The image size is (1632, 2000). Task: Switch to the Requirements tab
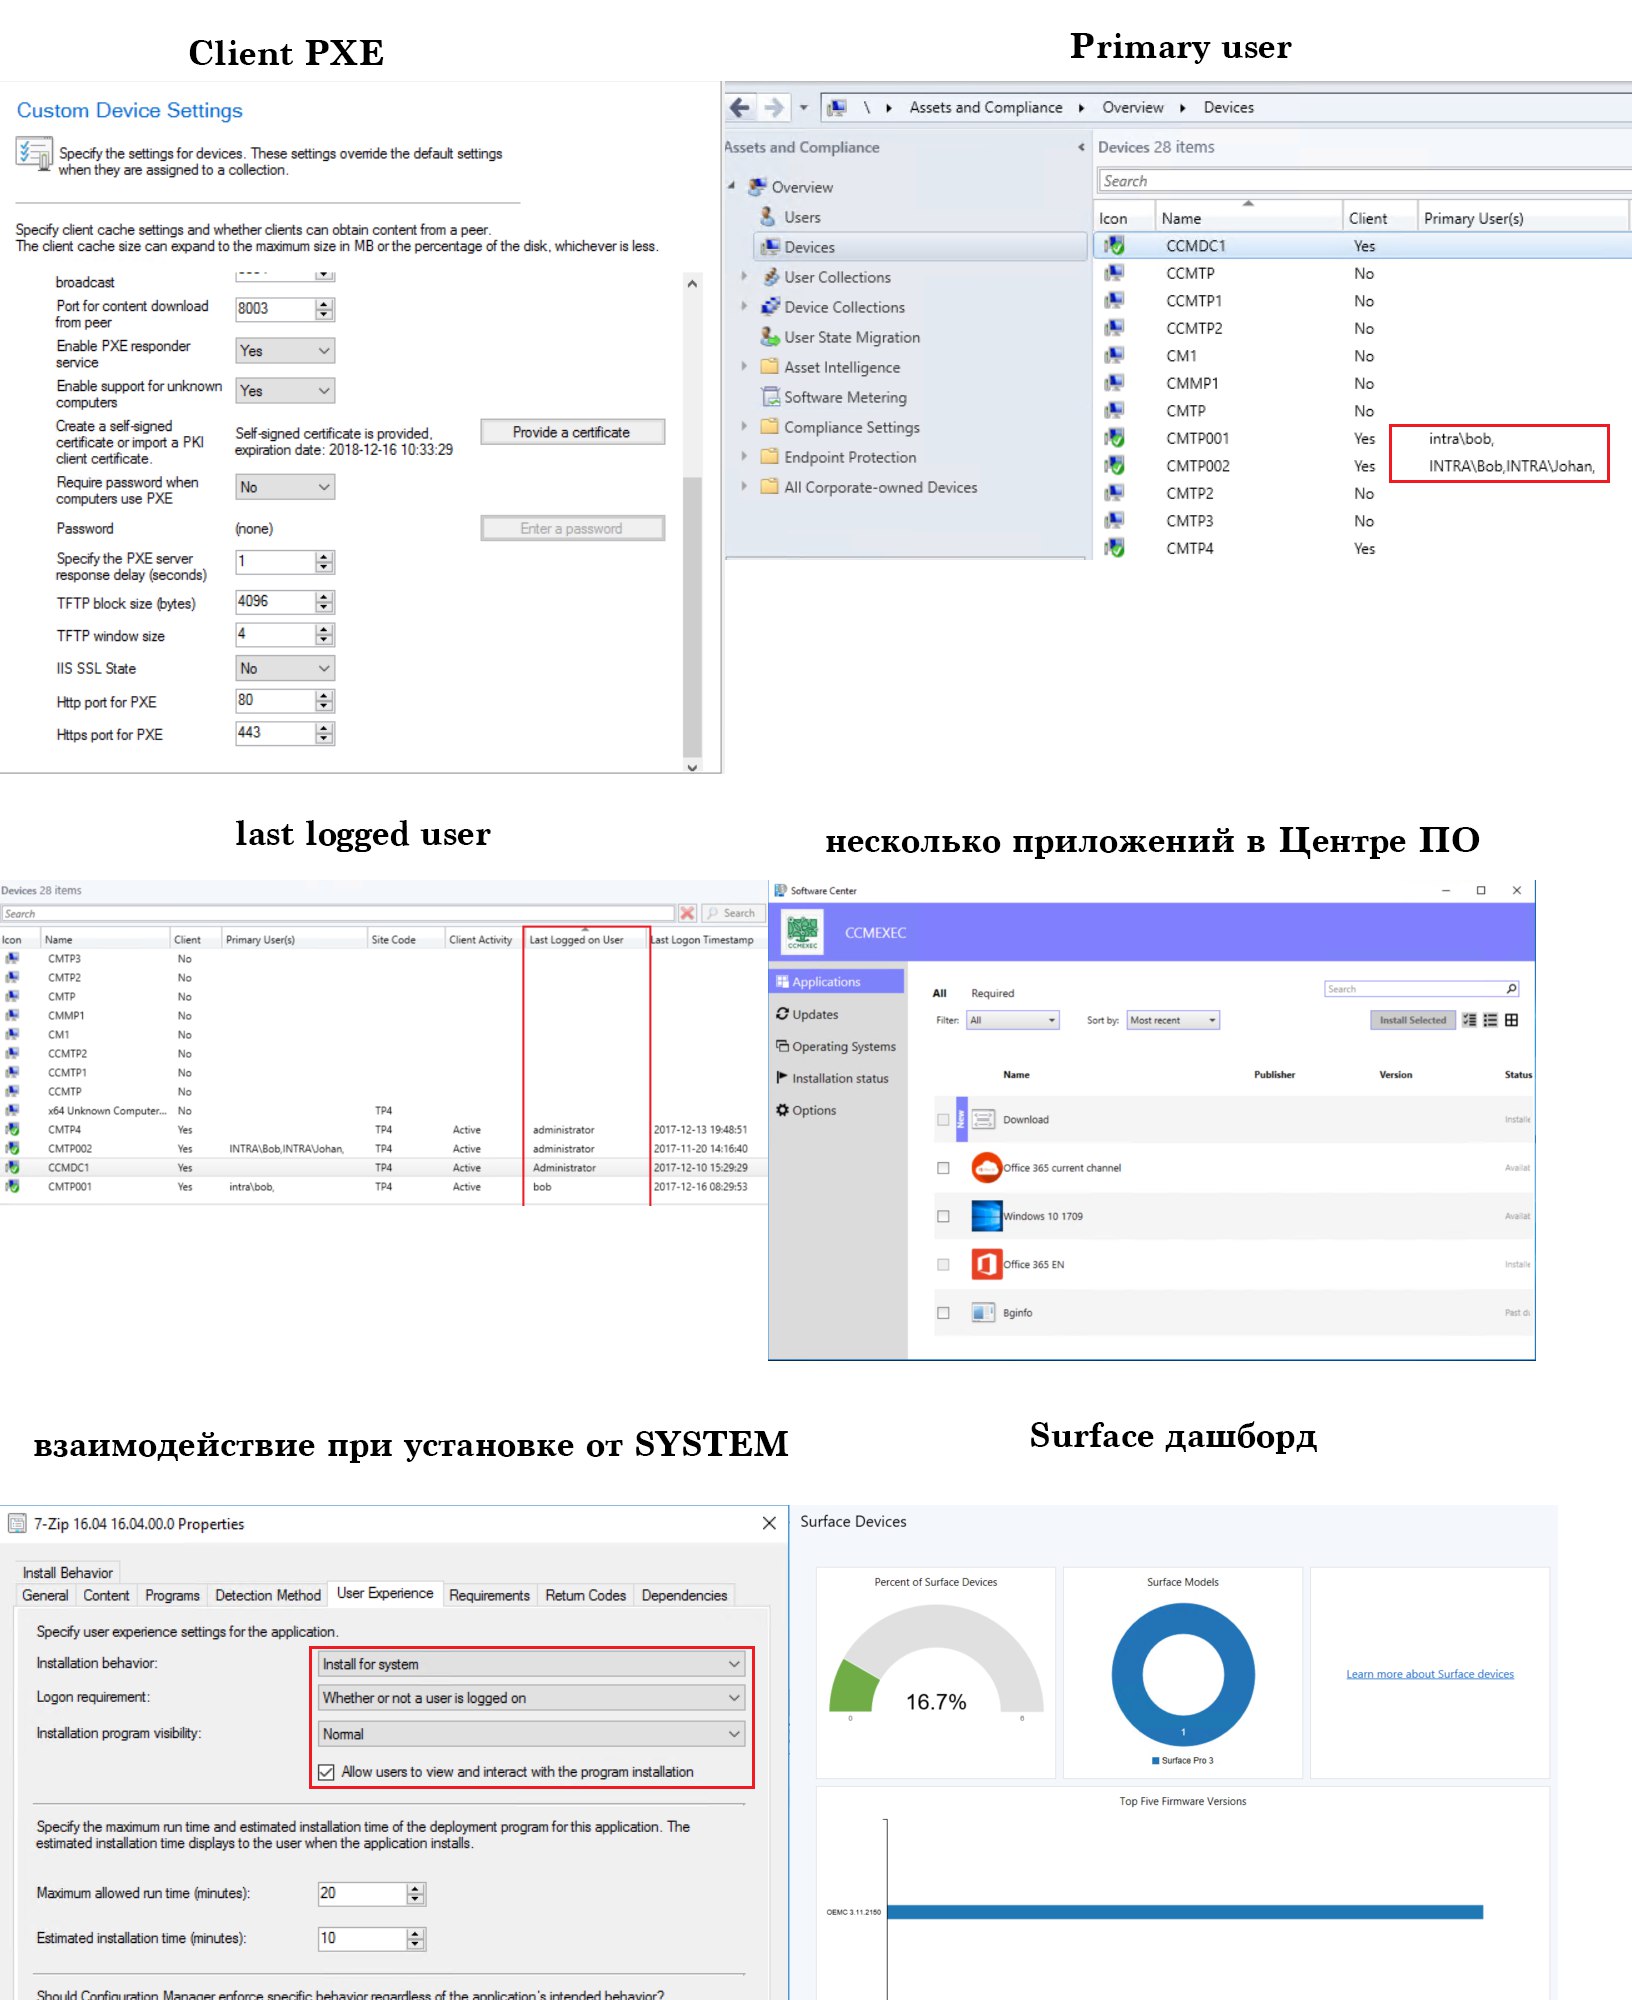point(489,1595)
